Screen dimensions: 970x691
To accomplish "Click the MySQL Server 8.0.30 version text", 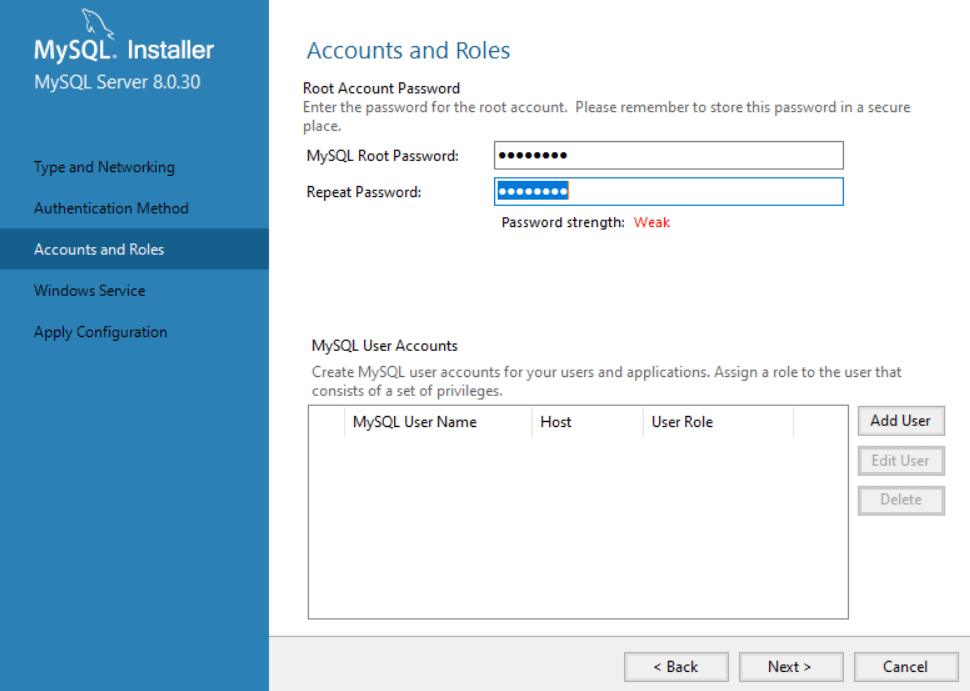I will (118, 82).
